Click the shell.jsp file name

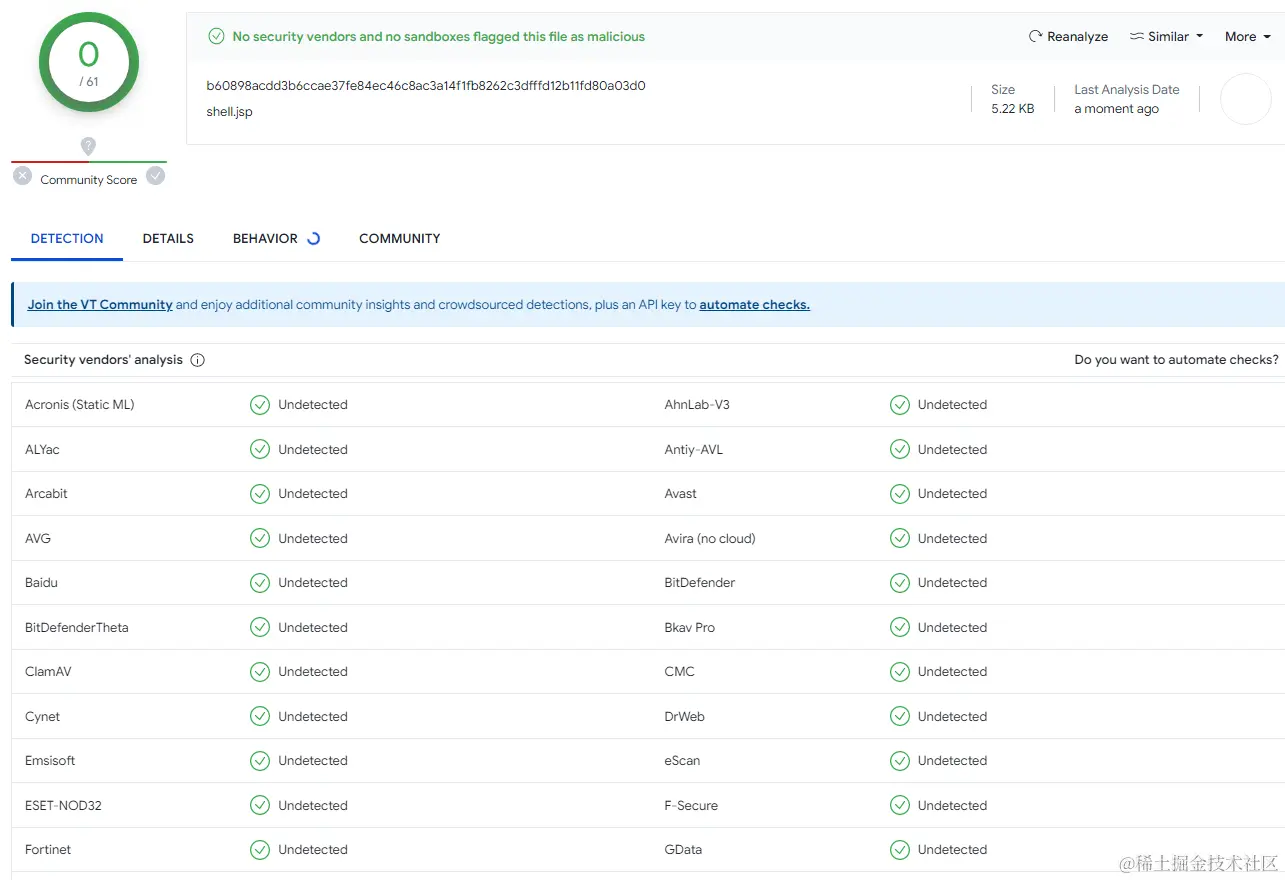tap(230, 112)
